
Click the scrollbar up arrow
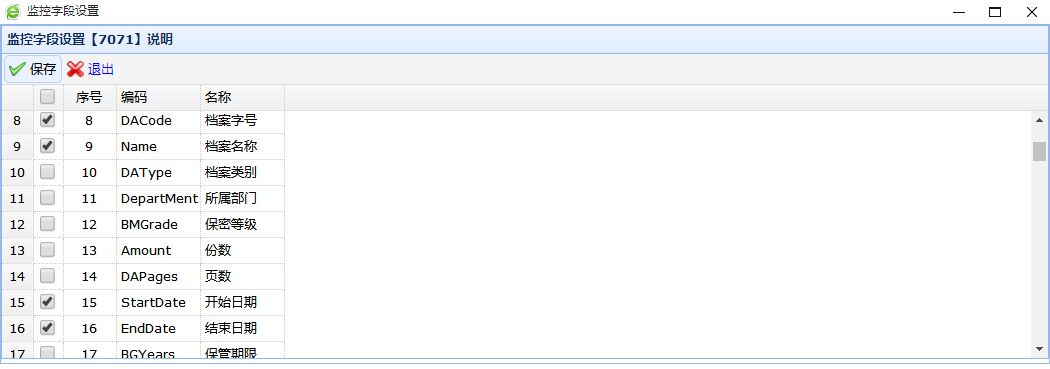(1039, 121)
